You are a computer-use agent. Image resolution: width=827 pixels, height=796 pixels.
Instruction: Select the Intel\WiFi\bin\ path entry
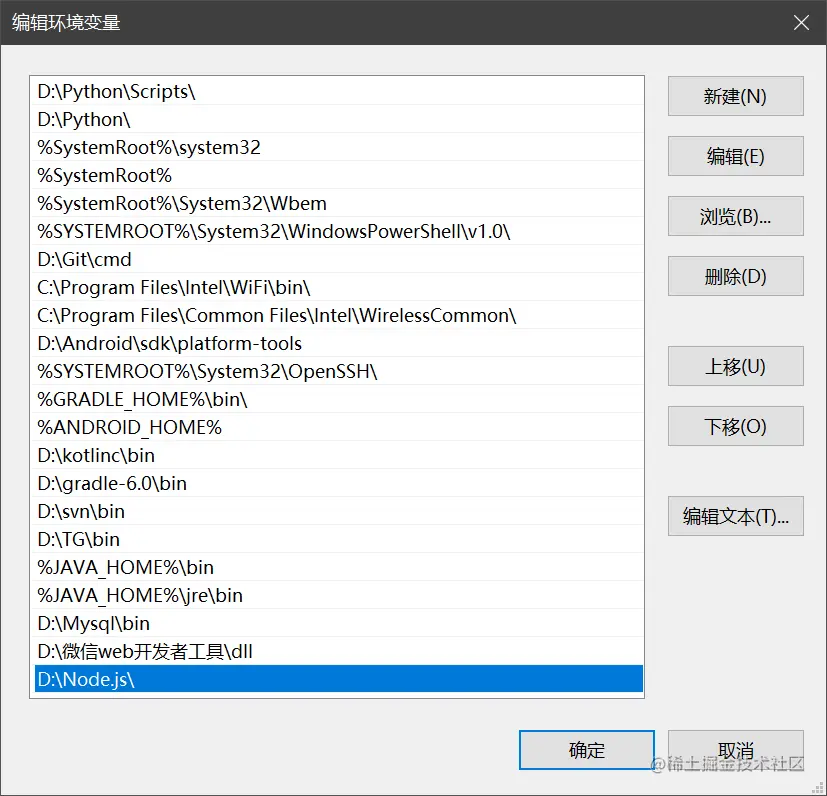coord(338,287)
